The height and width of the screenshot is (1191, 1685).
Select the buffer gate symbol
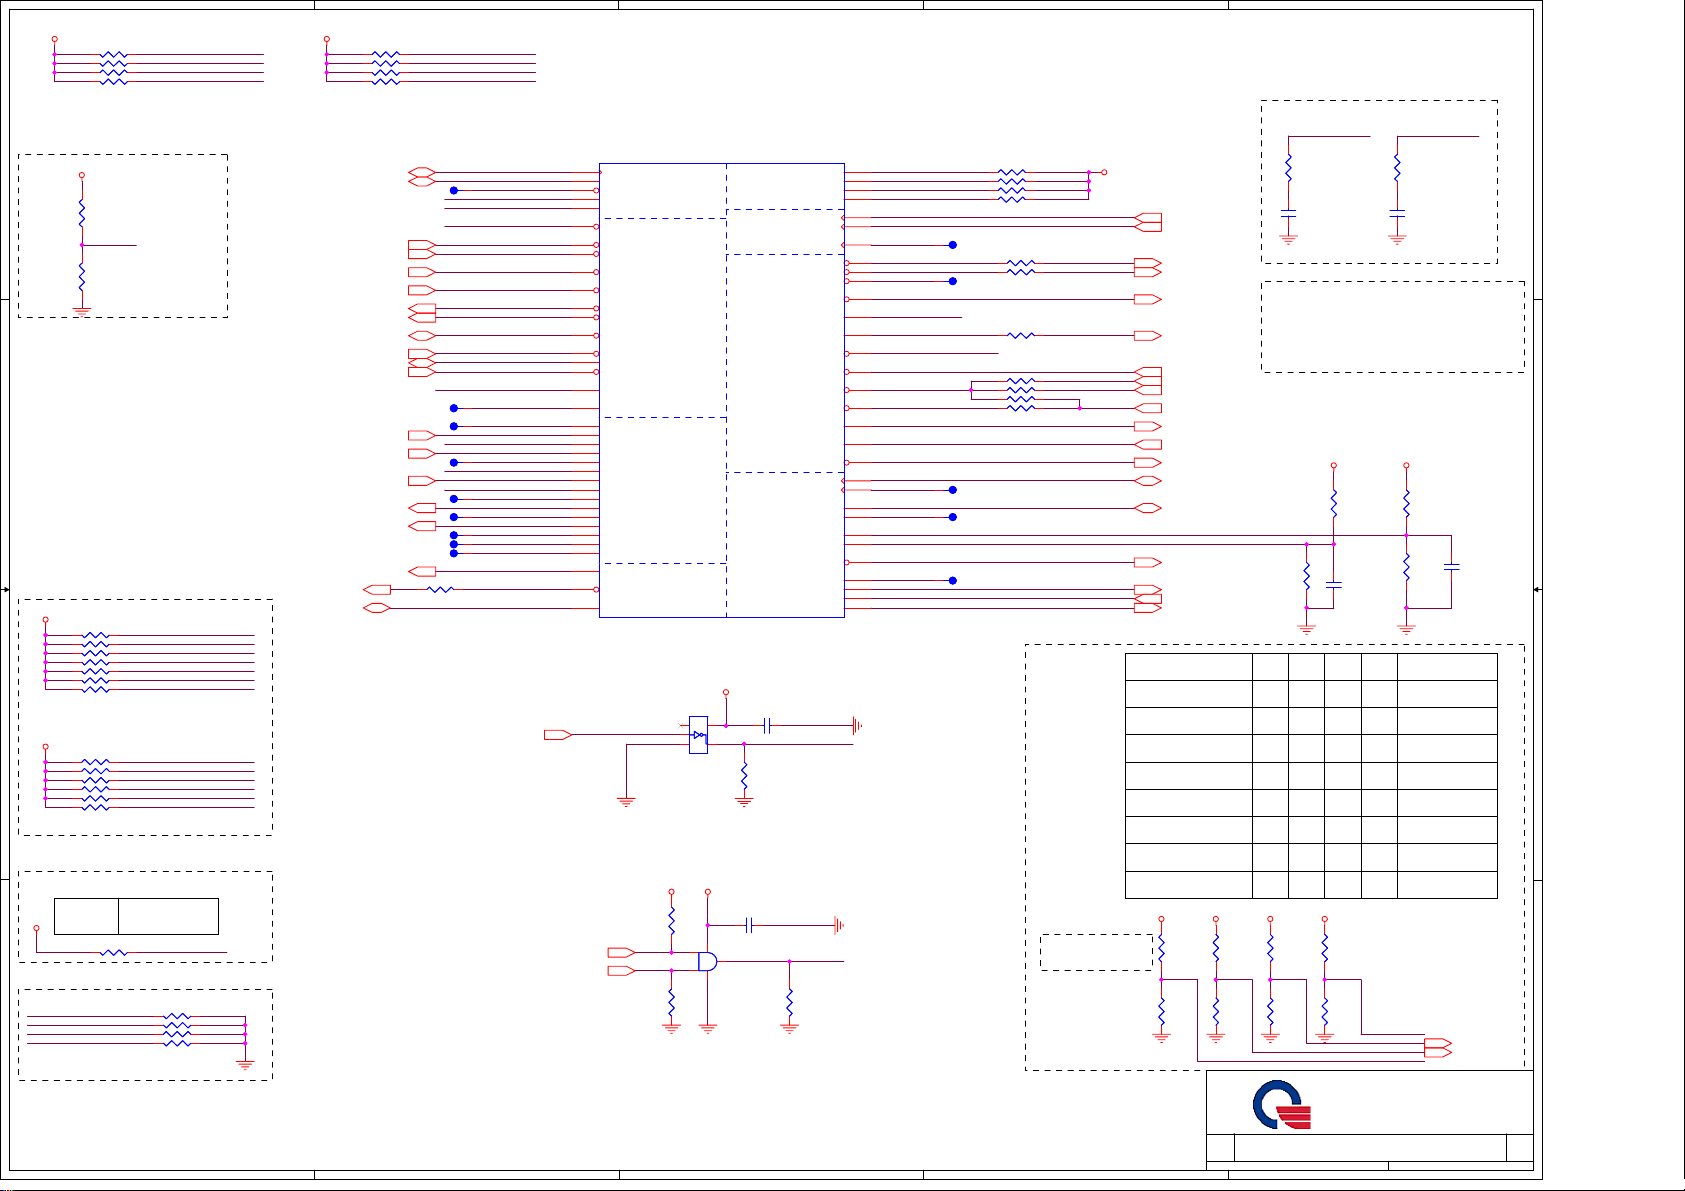pos(698,735)
